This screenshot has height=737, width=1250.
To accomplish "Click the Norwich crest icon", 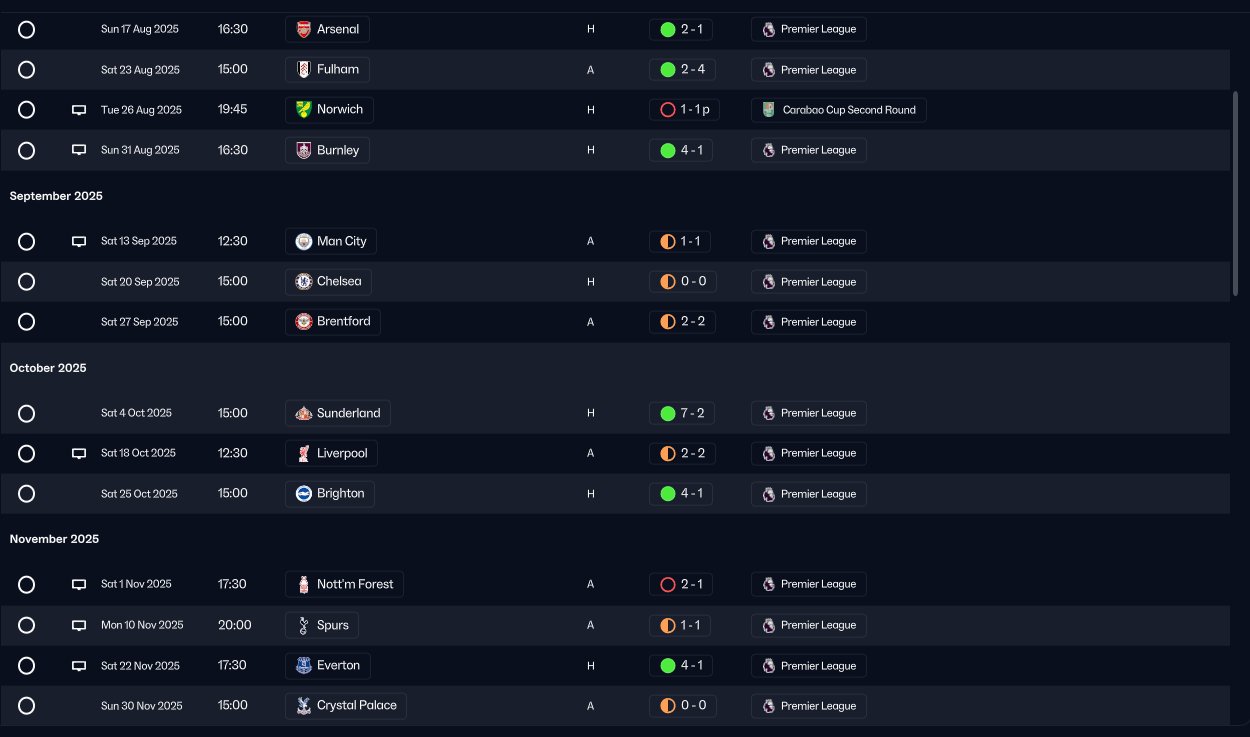I will [x=304, y=109].
